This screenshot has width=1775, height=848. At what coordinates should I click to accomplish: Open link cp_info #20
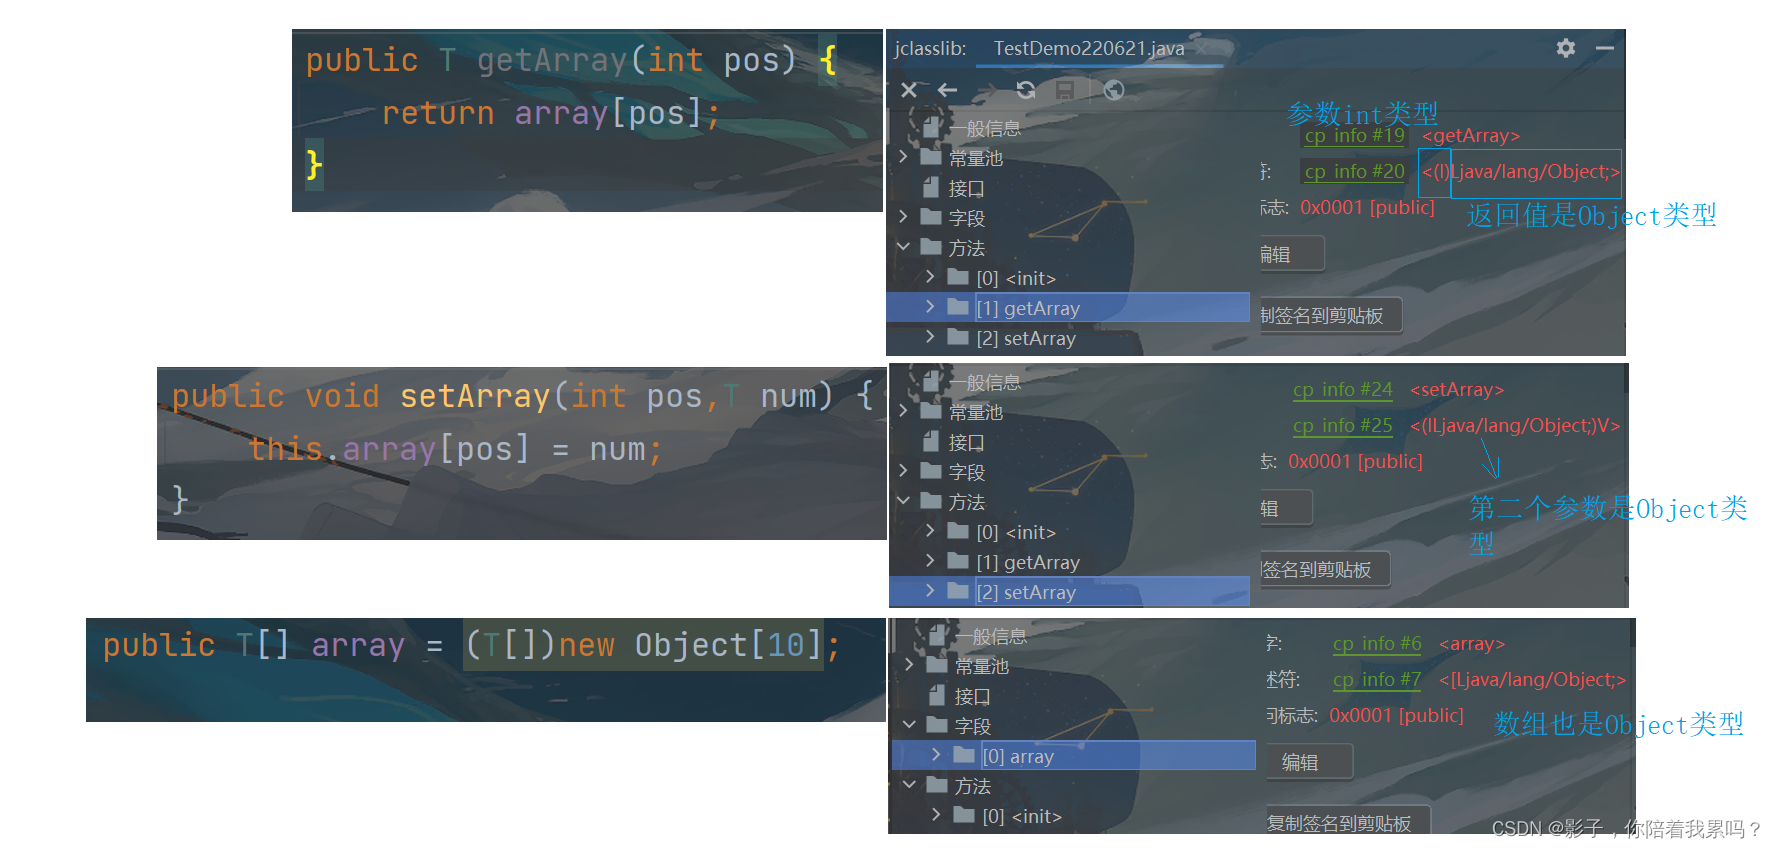pos(1354,171)
